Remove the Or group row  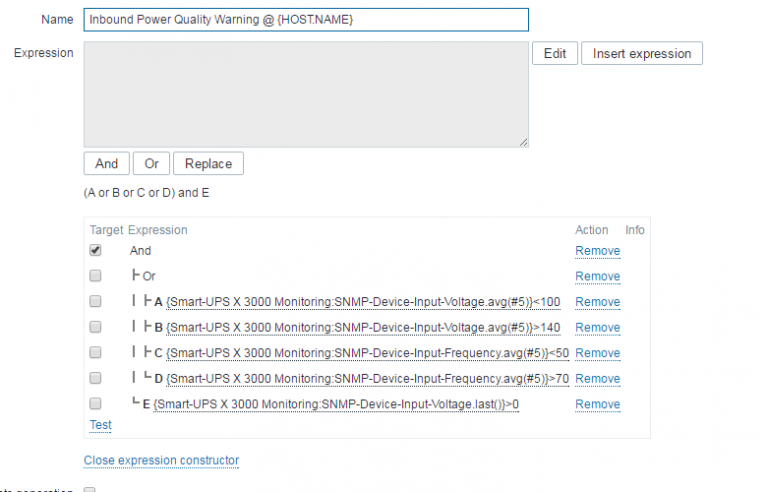[598, 276]
